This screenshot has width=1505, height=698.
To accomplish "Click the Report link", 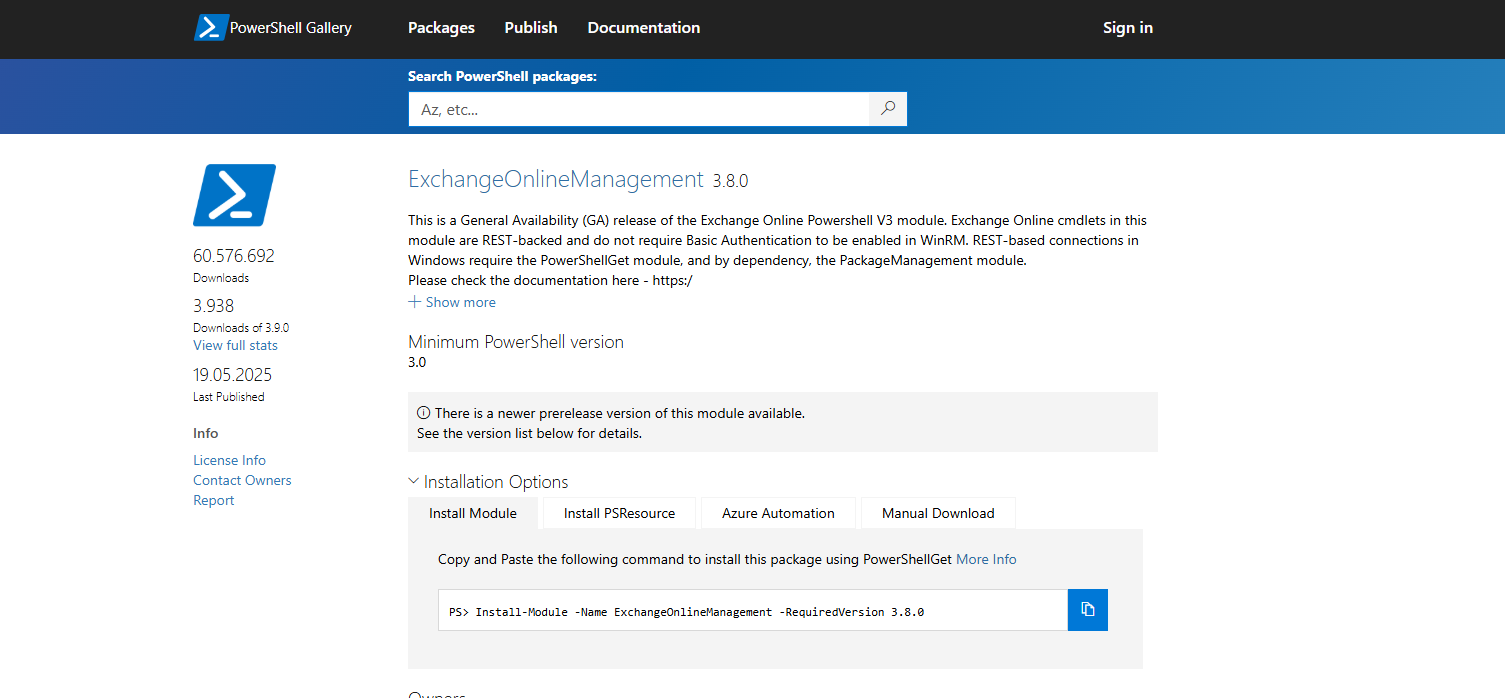I will (213, 500).
